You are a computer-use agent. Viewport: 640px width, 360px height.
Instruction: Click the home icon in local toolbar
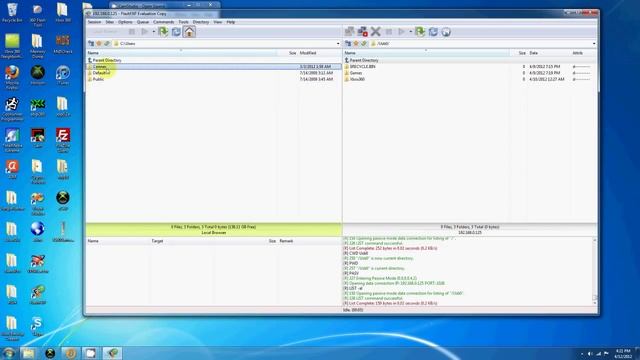[x=189, y=32]
